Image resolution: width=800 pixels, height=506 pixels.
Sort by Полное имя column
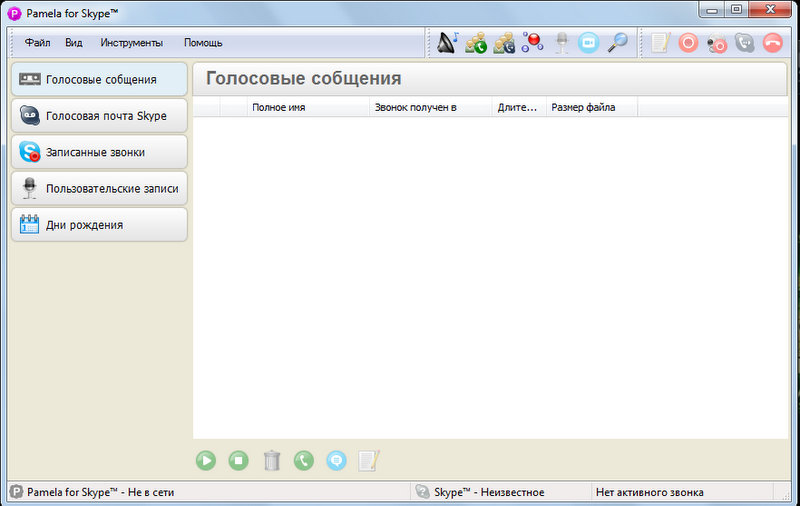[x=308, y=107]
